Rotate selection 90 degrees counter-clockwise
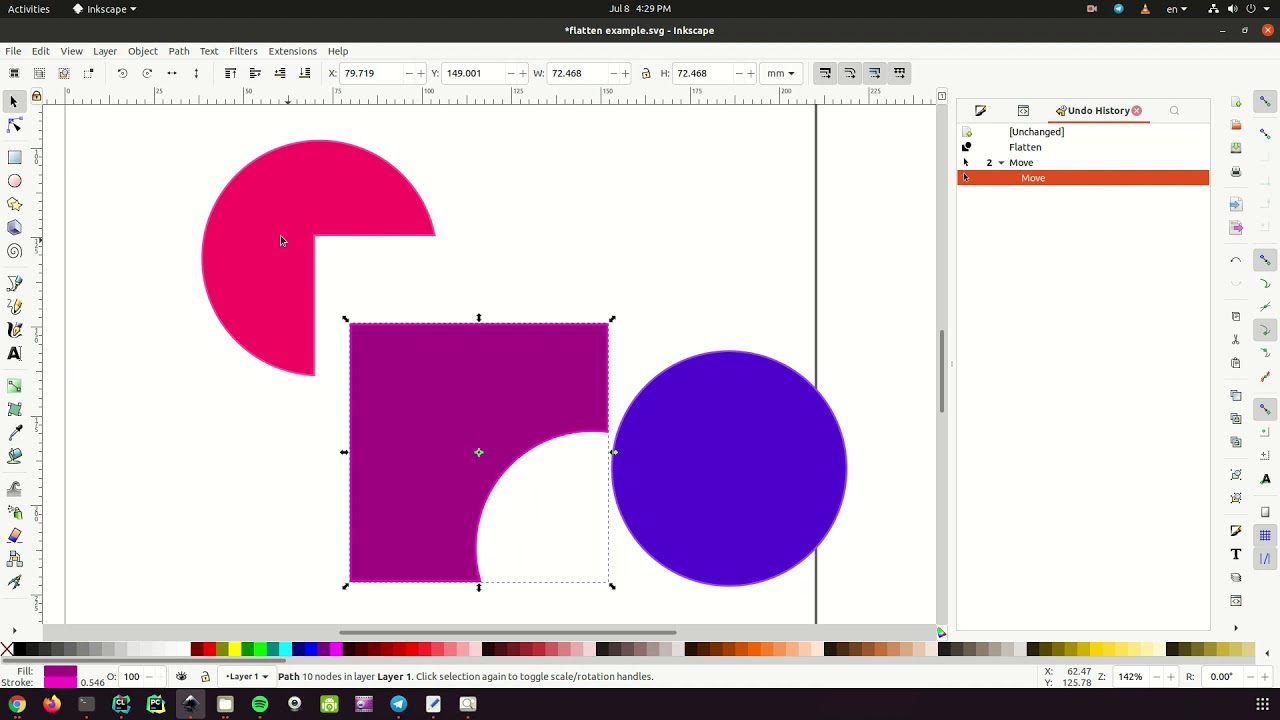The image size is (1280, 720). click(122, 73)
